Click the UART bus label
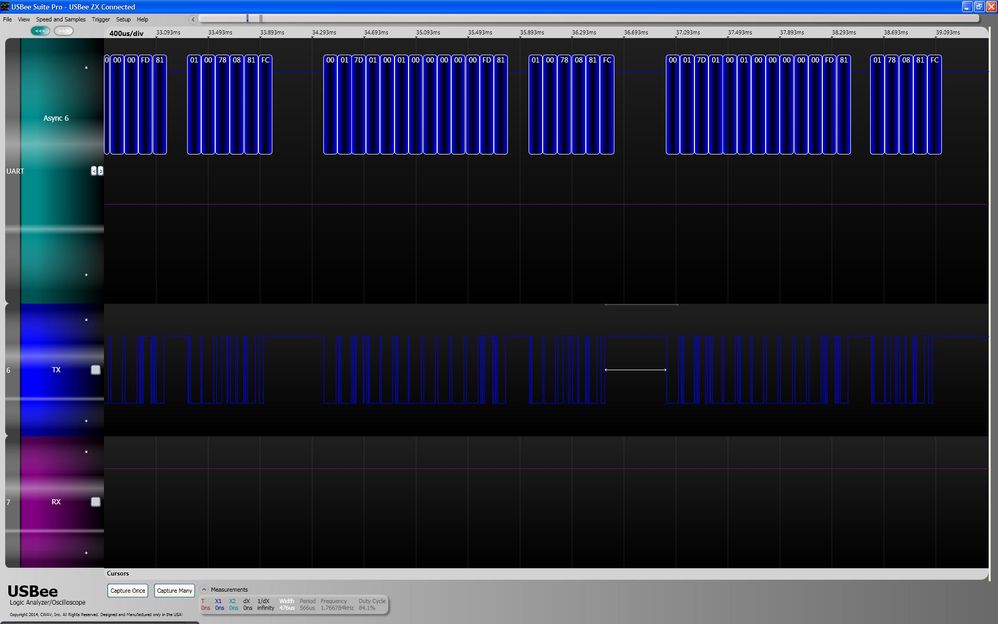Viewport: 998px width, 624px height. pyautogui.click(x=15, y=171)
